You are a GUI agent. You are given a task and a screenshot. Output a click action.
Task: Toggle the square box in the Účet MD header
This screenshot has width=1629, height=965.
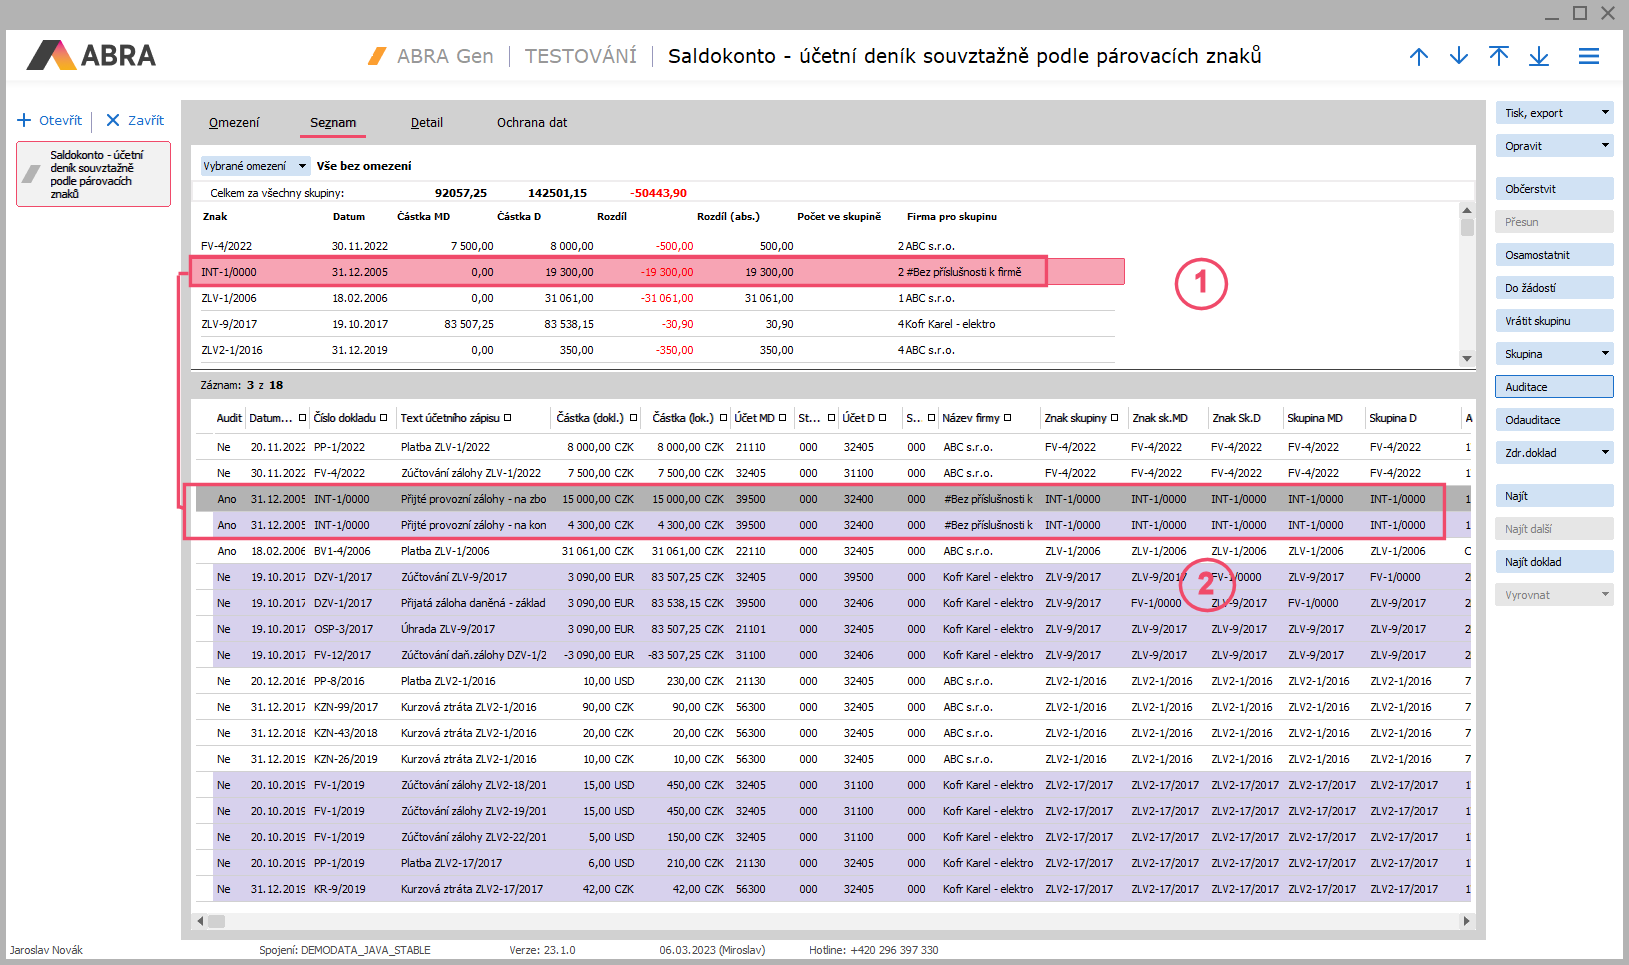(782, 418)
